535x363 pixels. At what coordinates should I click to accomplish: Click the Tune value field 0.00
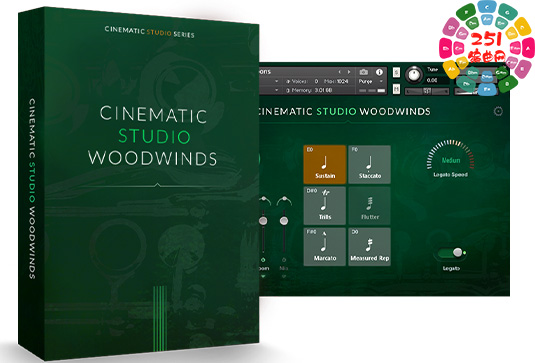click(x=436, y=80)
